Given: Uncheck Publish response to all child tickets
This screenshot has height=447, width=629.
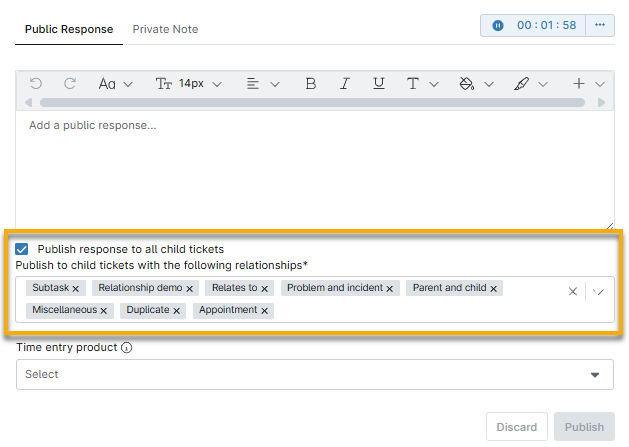Looking at the screenshot, I should pyautogui.click(x=22, y=249).
